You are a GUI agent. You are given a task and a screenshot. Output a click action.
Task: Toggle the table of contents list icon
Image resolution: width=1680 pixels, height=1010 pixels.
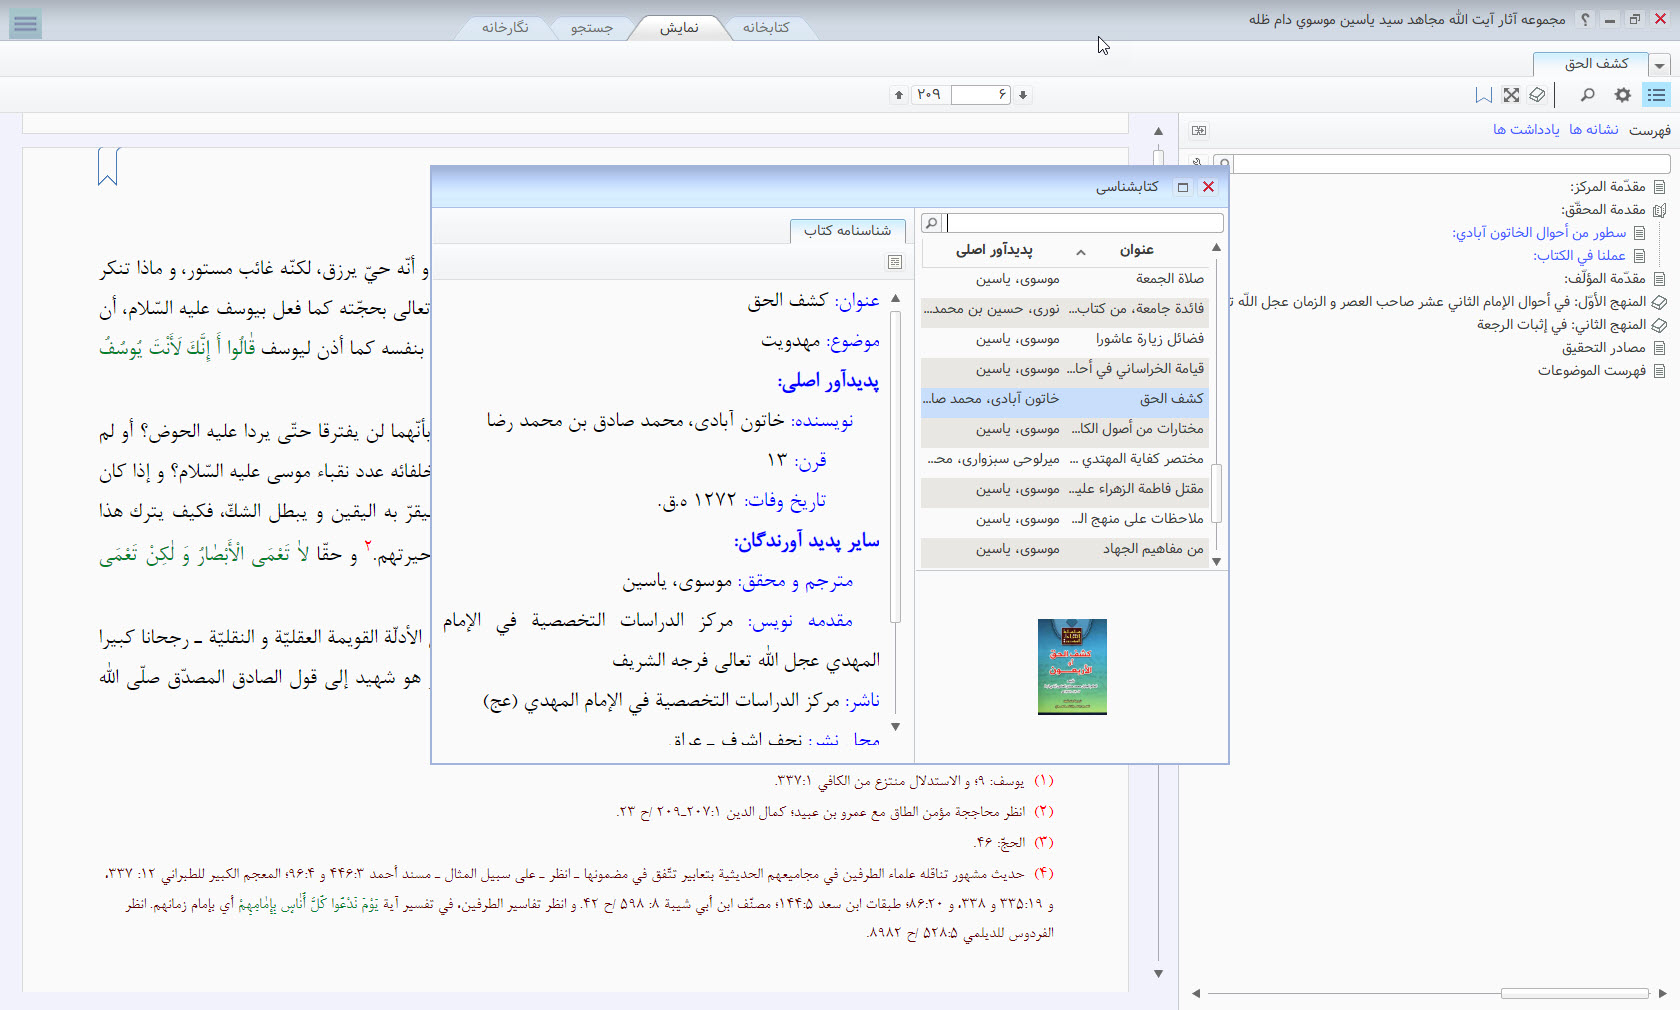(x=1657, y=95)
